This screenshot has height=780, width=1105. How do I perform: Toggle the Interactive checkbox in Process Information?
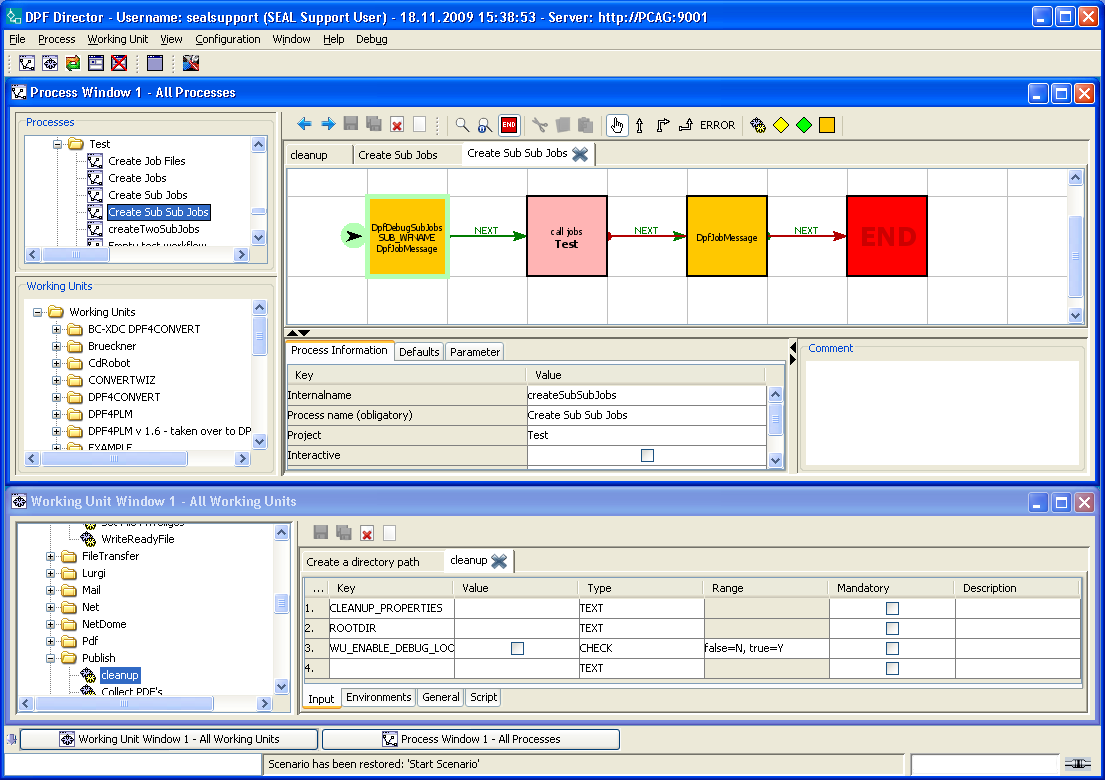tap(645, 455)
